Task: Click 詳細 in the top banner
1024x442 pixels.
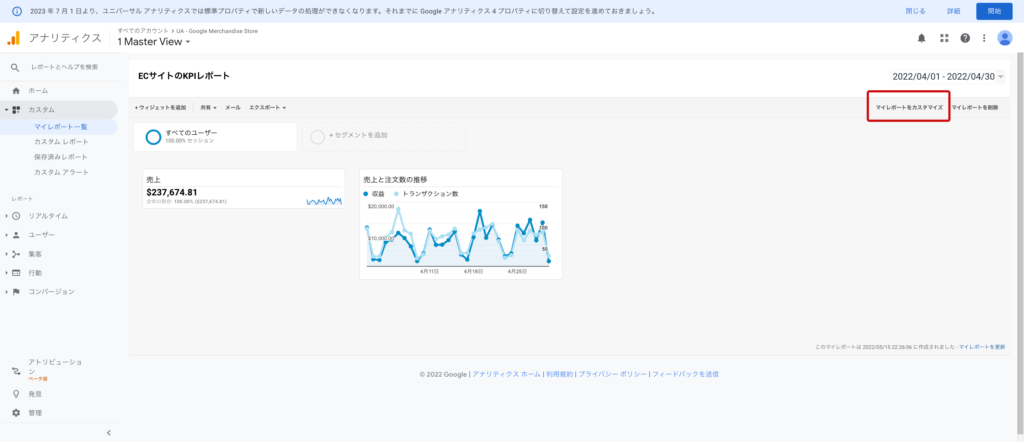Action: pos(953,11)
